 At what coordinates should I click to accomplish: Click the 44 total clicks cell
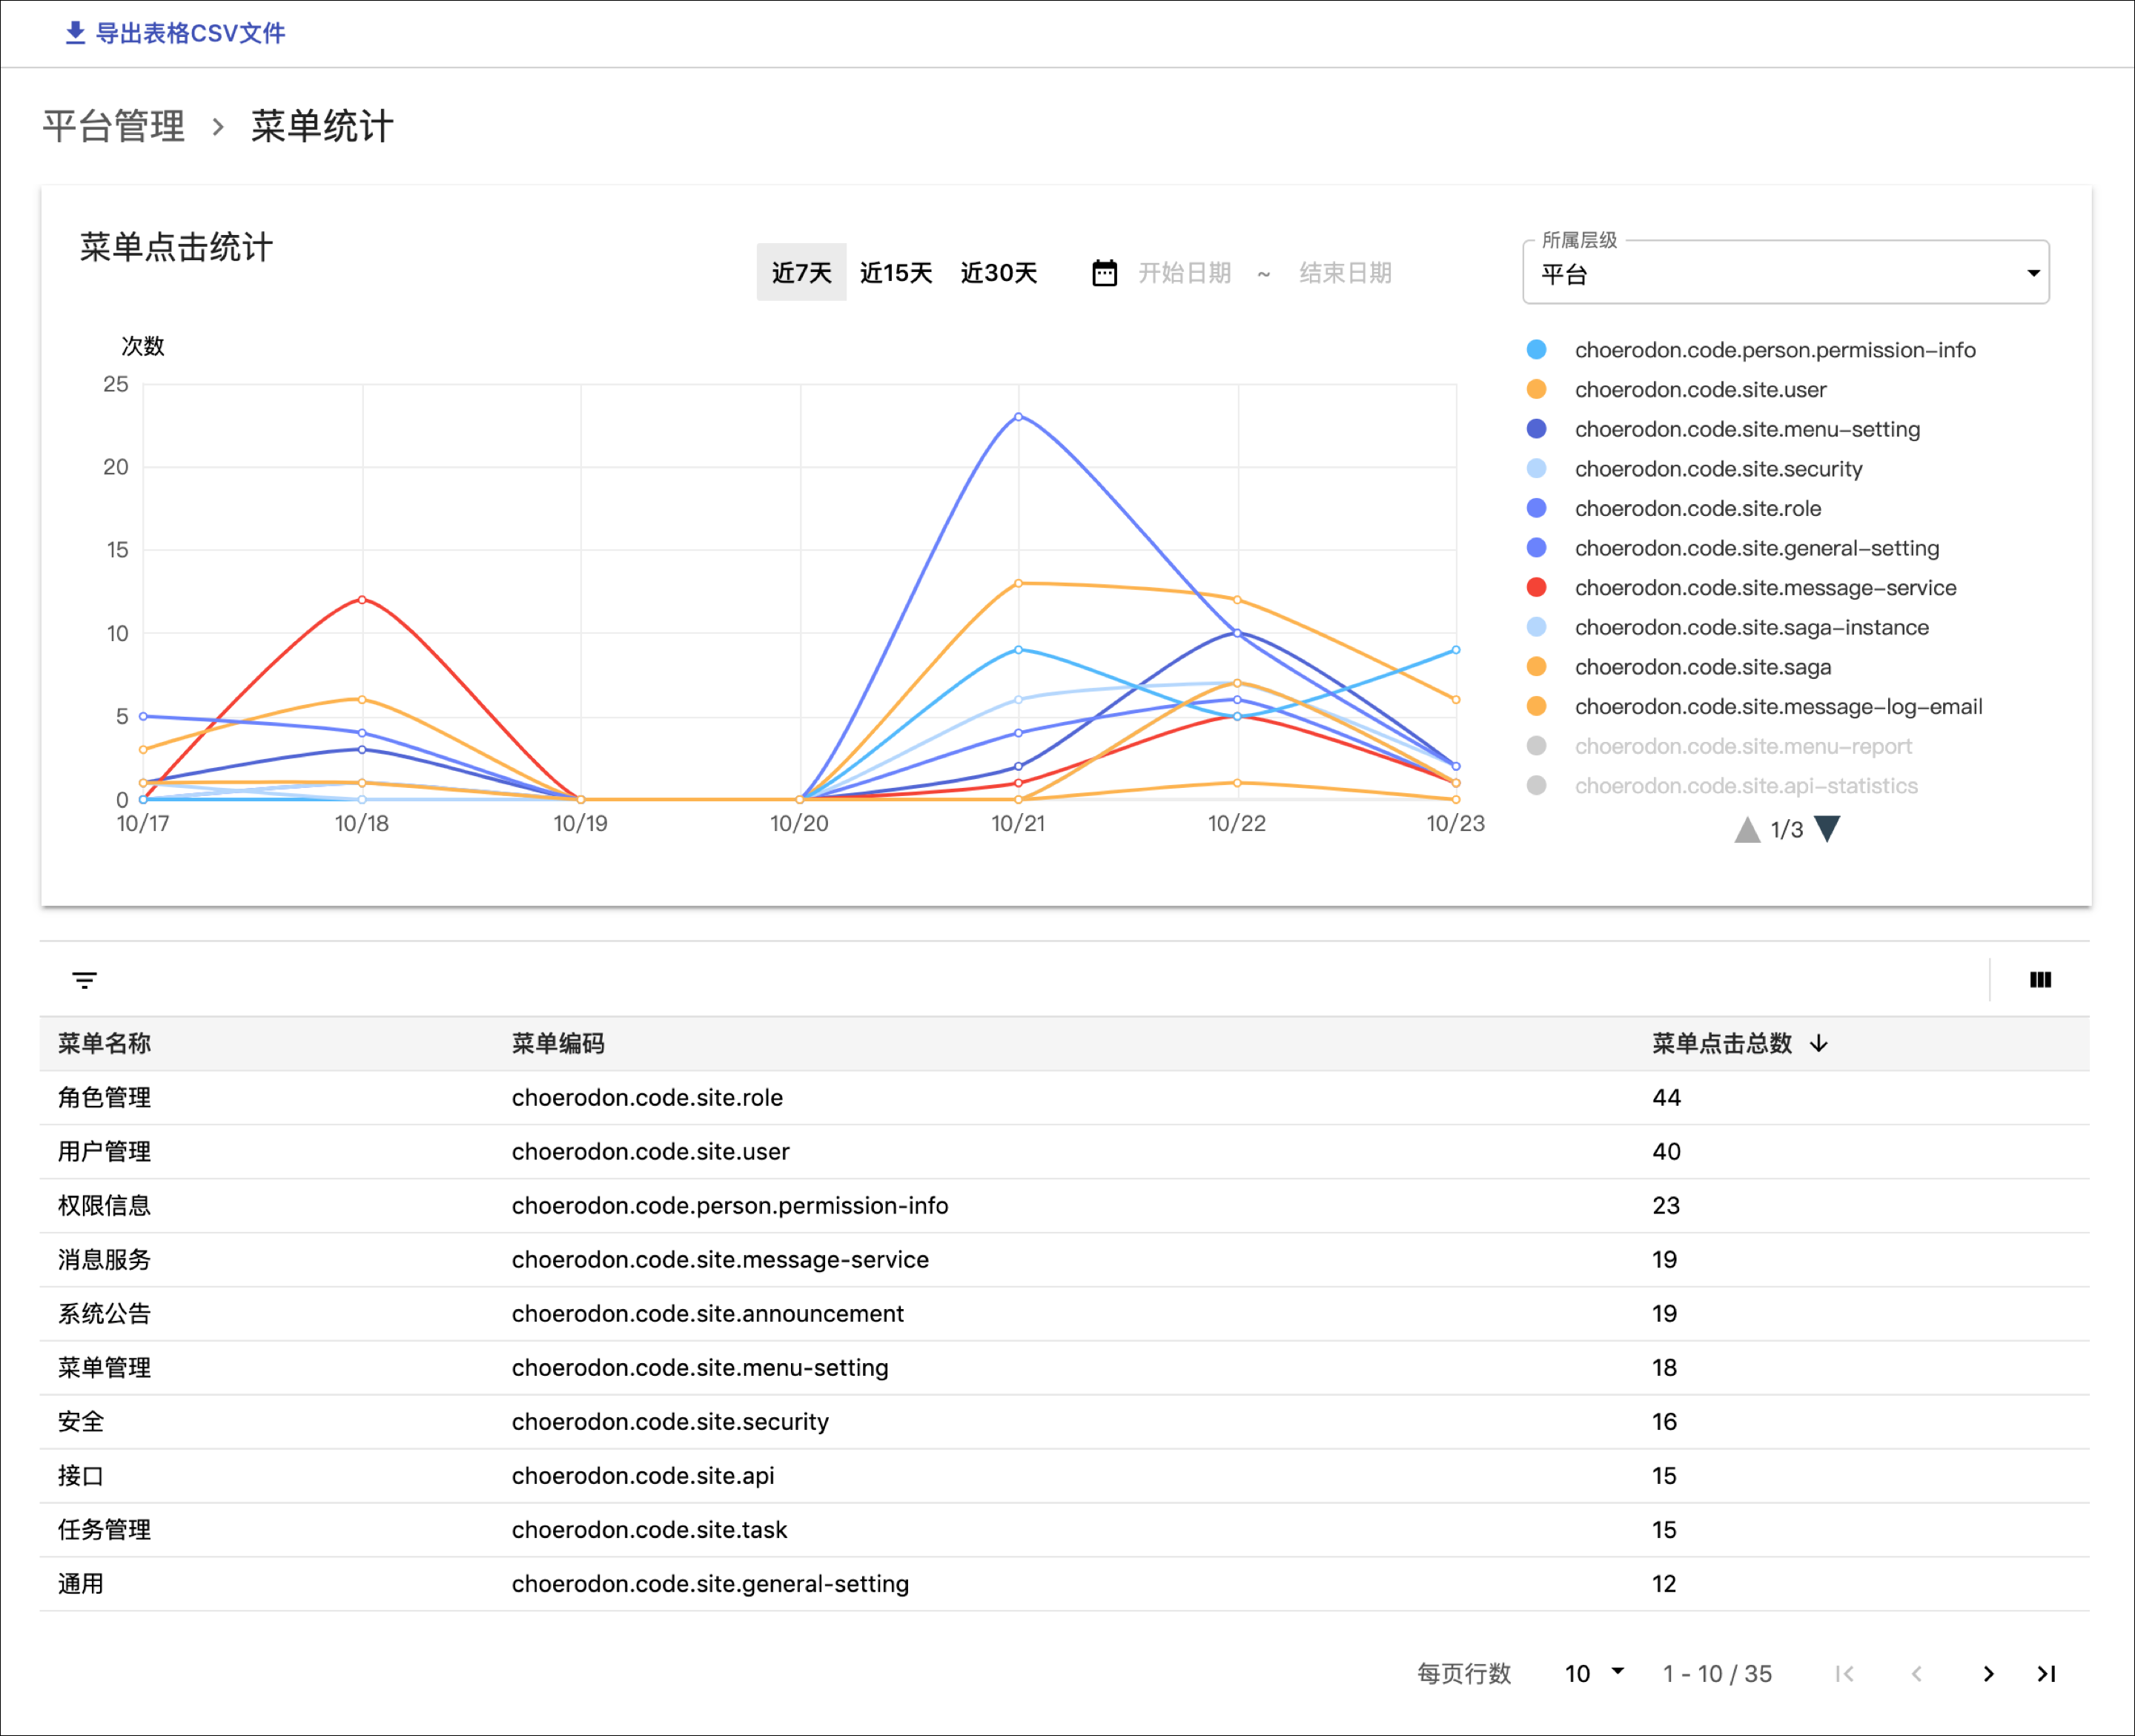pyautogui.click(x=1666, y=1098)
